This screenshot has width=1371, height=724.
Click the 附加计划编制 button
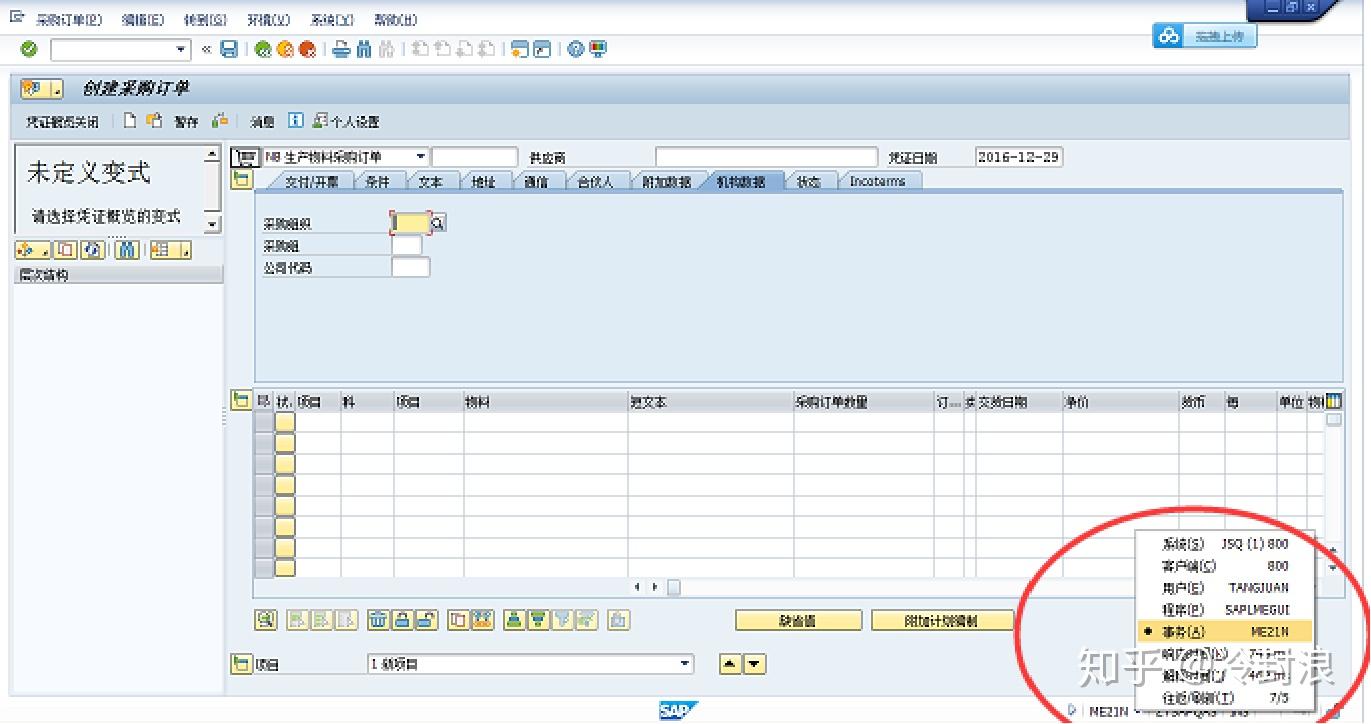(943, 620)
